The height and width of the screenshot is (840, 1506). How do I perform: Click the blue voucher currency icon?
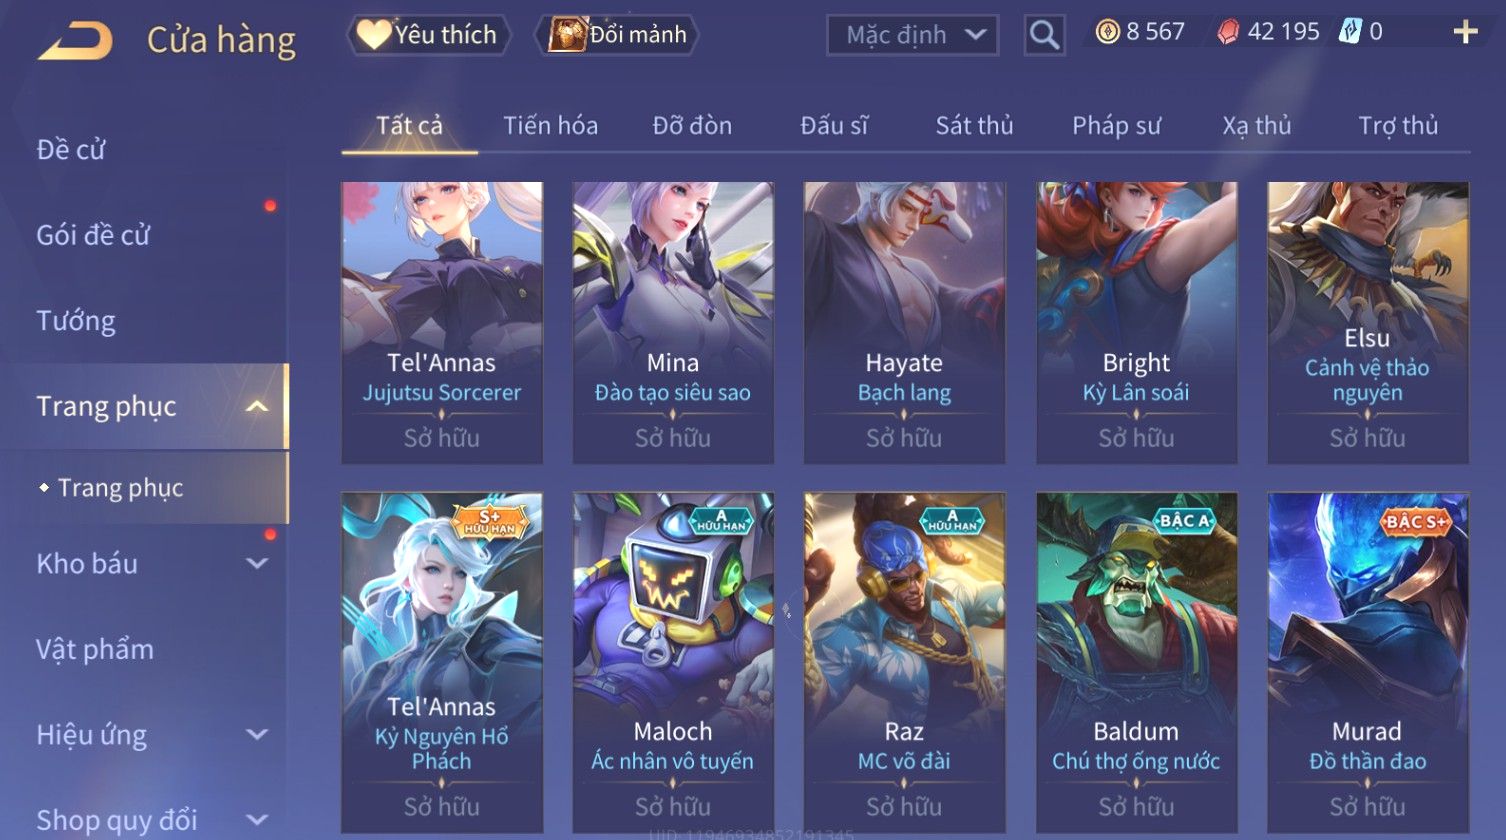coord(1350,33)
